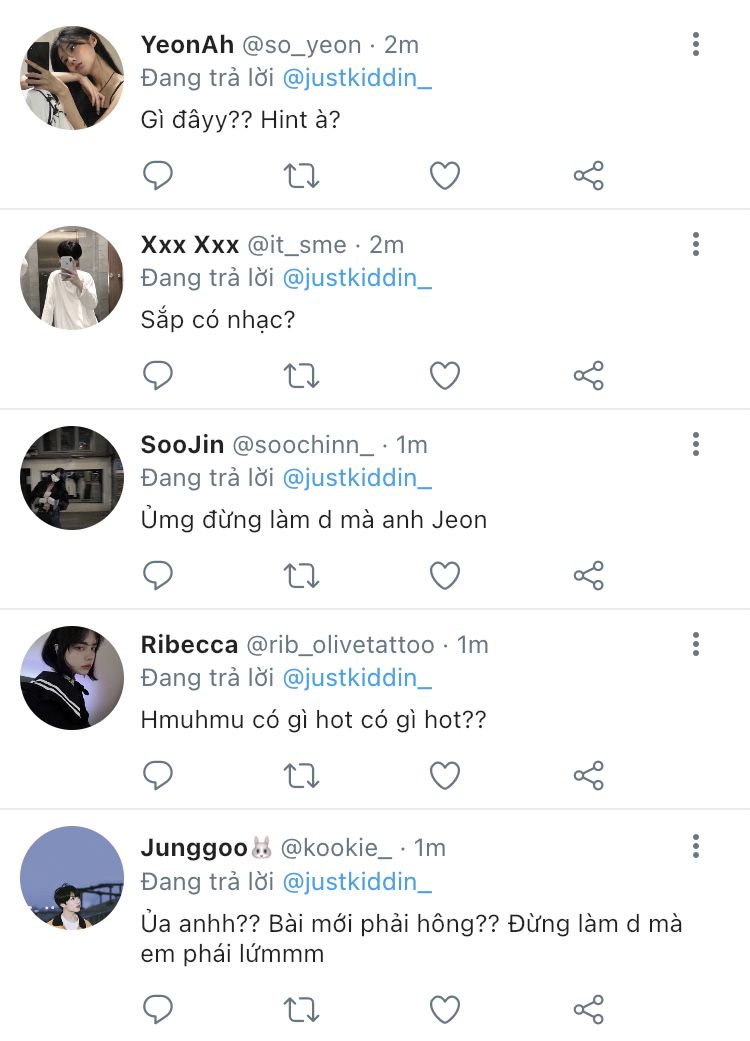This screenshot has height=1041, width=750.
Task: Open SooJin's @soochinn_ username
Action: (303, 445)
